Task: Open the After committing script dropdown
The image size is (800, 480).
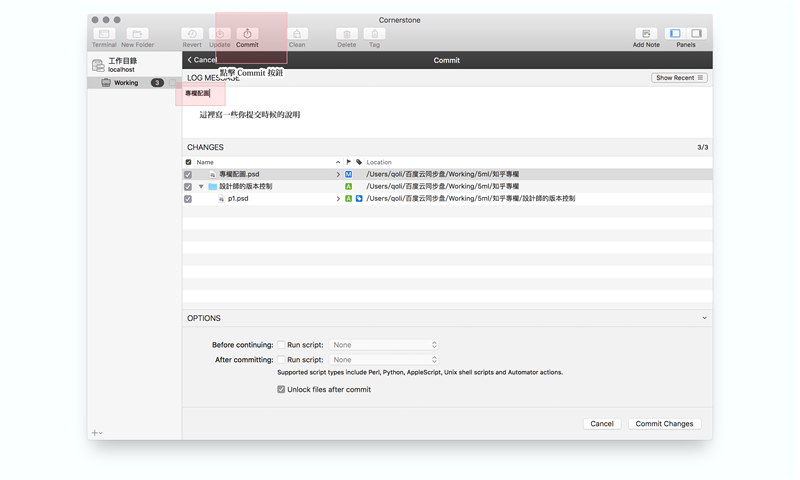Action: (385, 359)
